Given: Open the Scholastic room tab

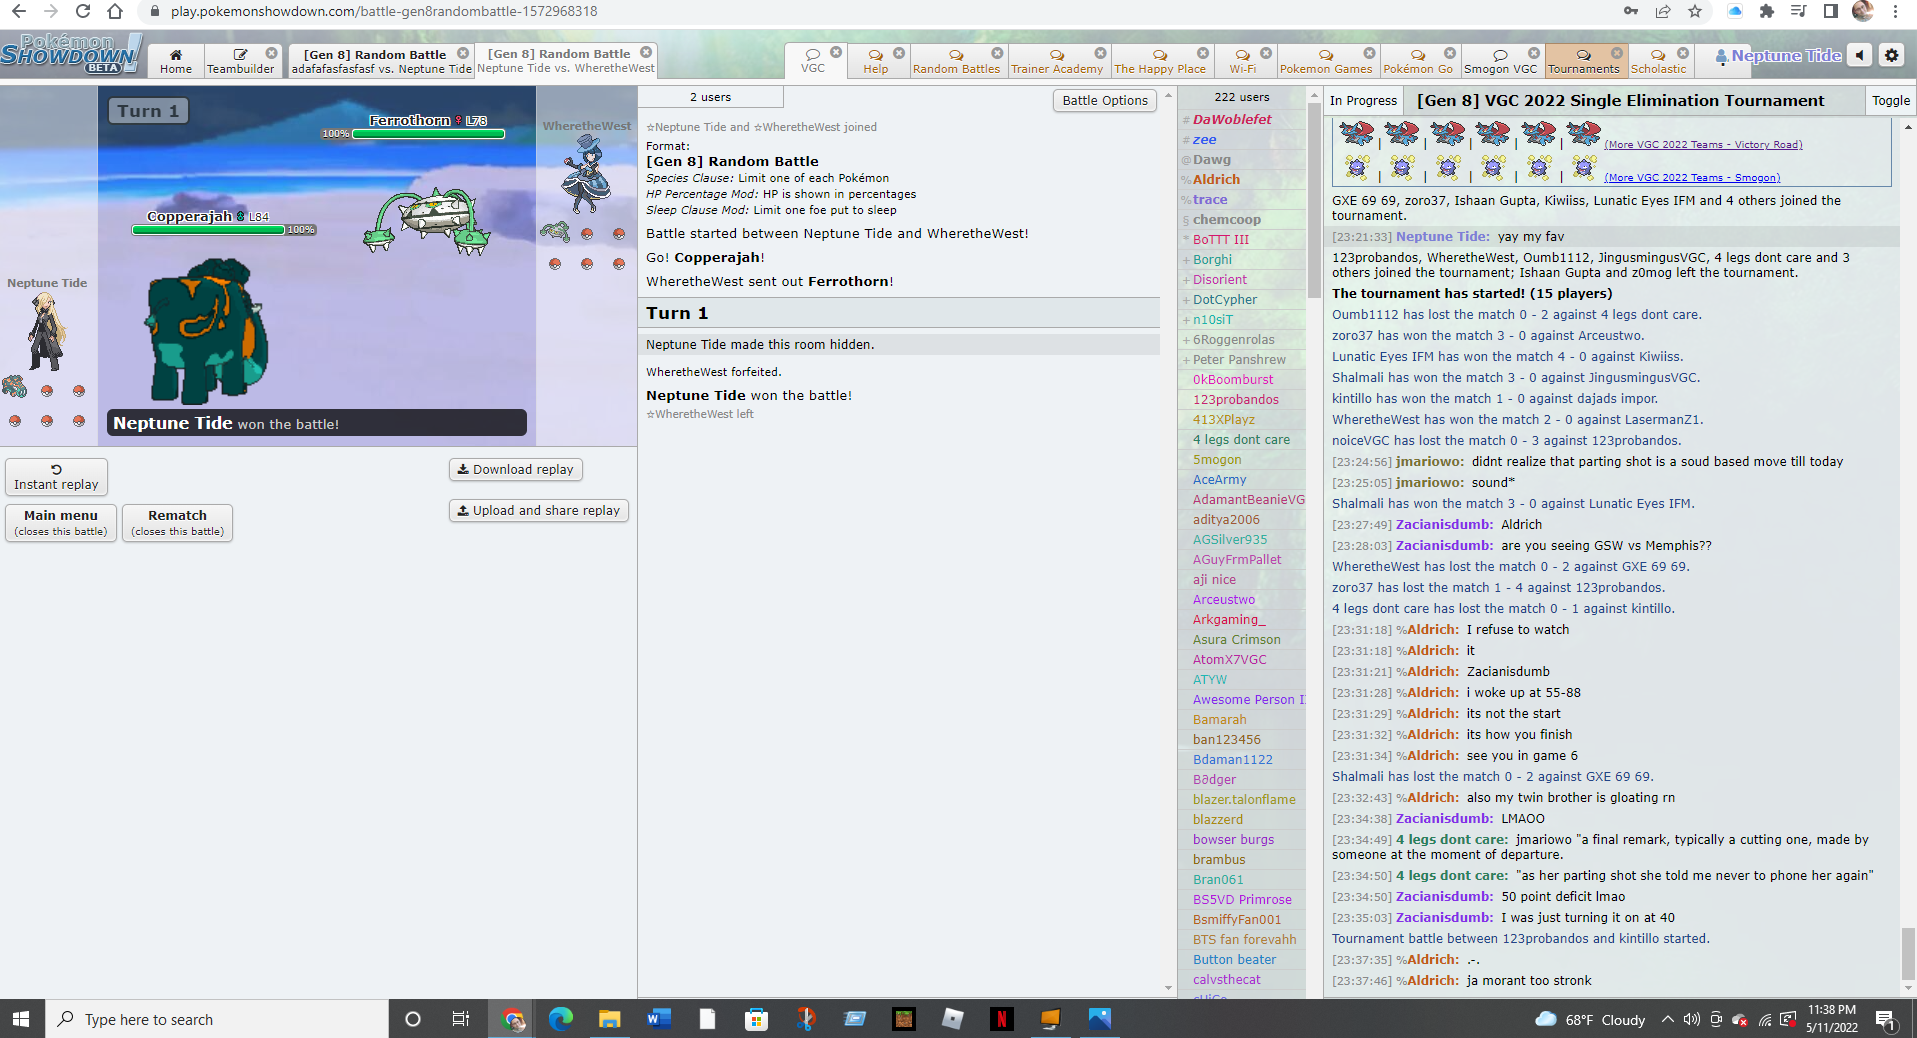Looking at the screenshot, I should 1658,61.
